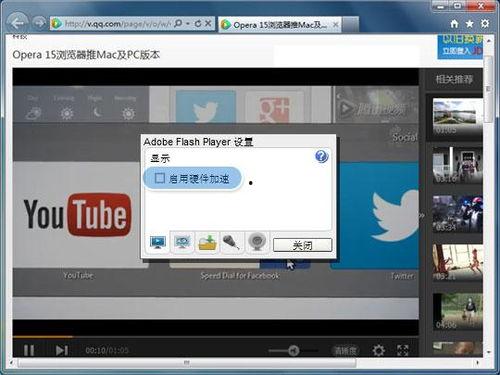Open the Microphone settings tab icon

point(232,242)
